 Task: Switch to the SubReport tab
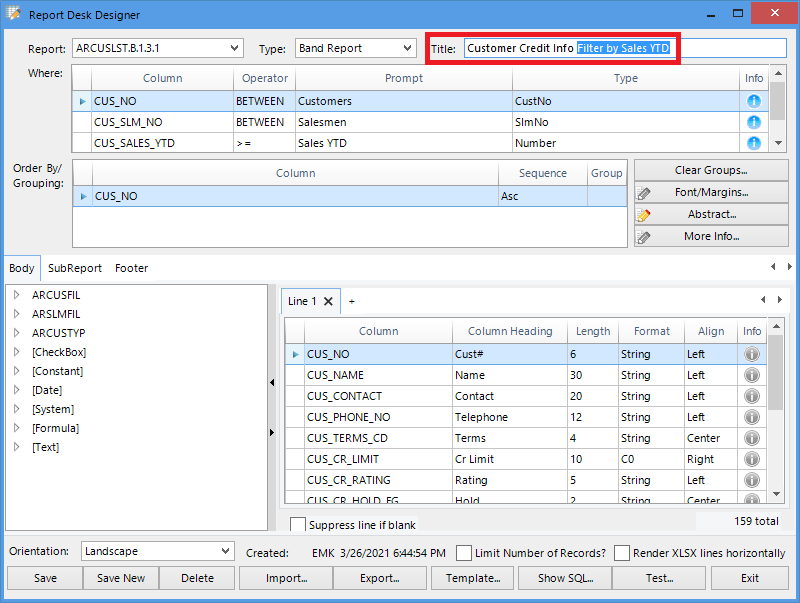(x=74, y=268)
